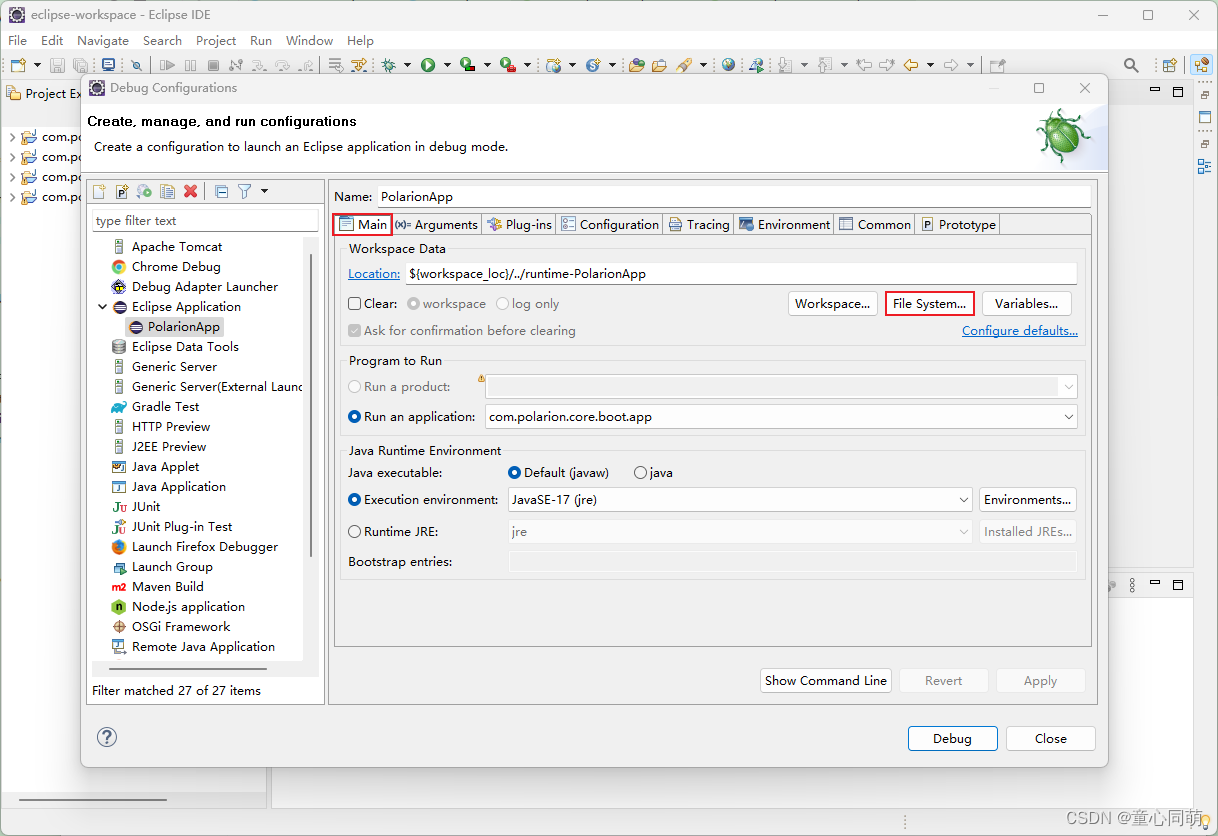The width and height of the screenshot is (1218, 836).
Task: Open the Configure defaults... link
Action: (x=1020, y=330)
